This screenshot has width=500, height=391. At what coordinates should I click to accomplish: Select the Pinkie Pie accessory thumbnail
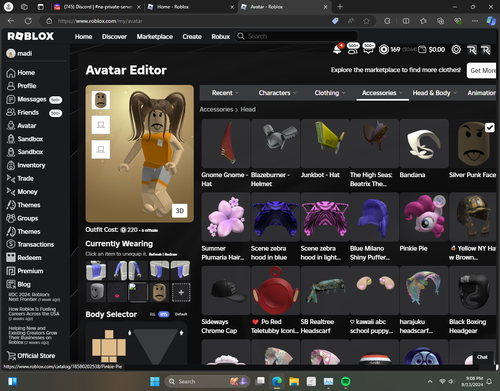424,217
